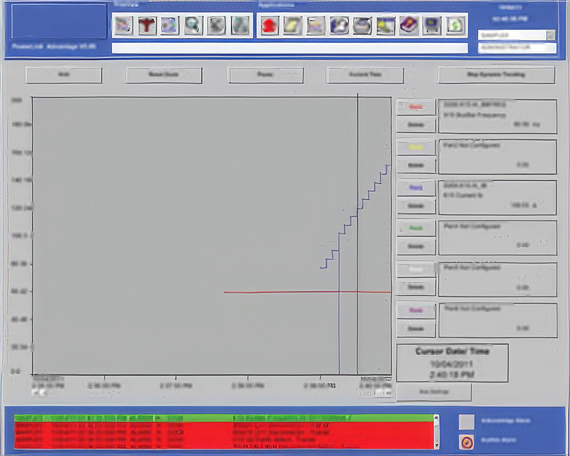Click the button under the yellow Pen2 button
The width and height of the screenshot is (570, 456).
click(x=416, y=165)
